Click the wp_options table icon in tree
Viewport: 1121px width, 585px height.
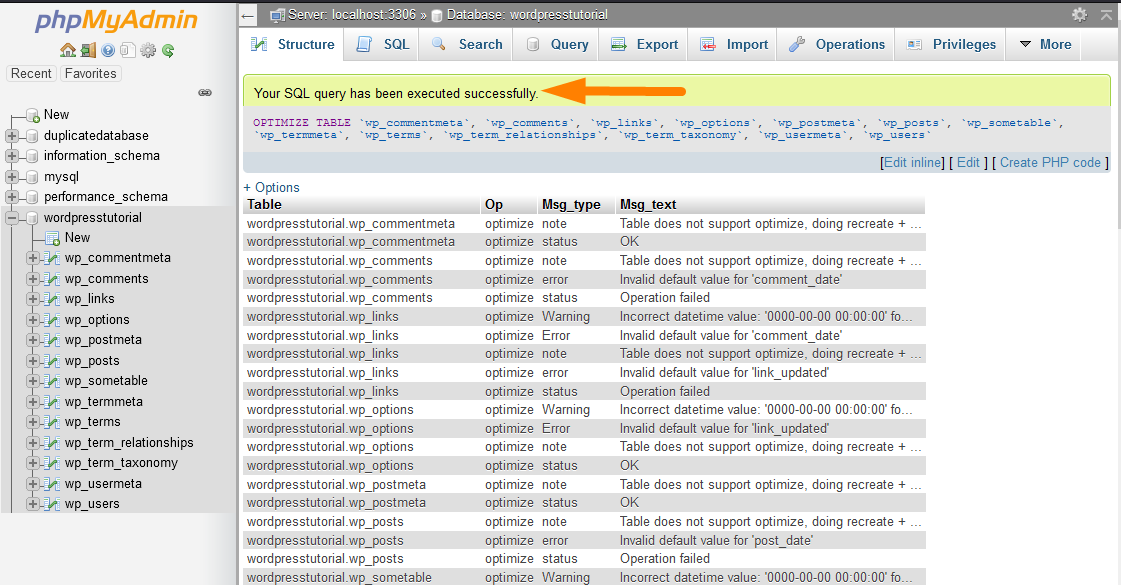pos(51,320)
